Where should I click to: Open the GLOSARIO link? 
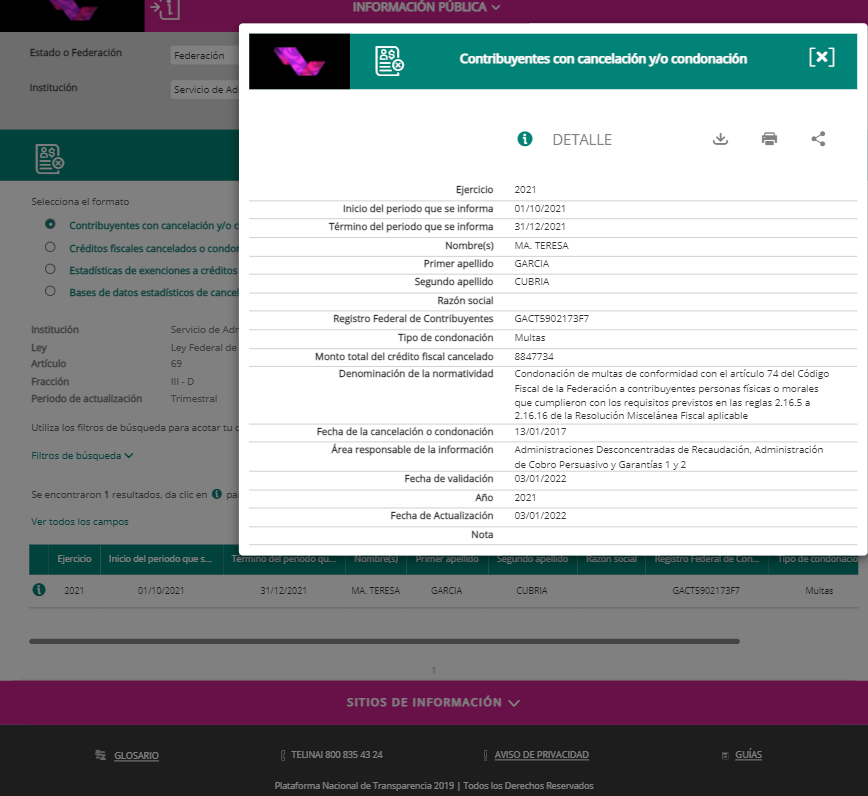tap(136, 755)
